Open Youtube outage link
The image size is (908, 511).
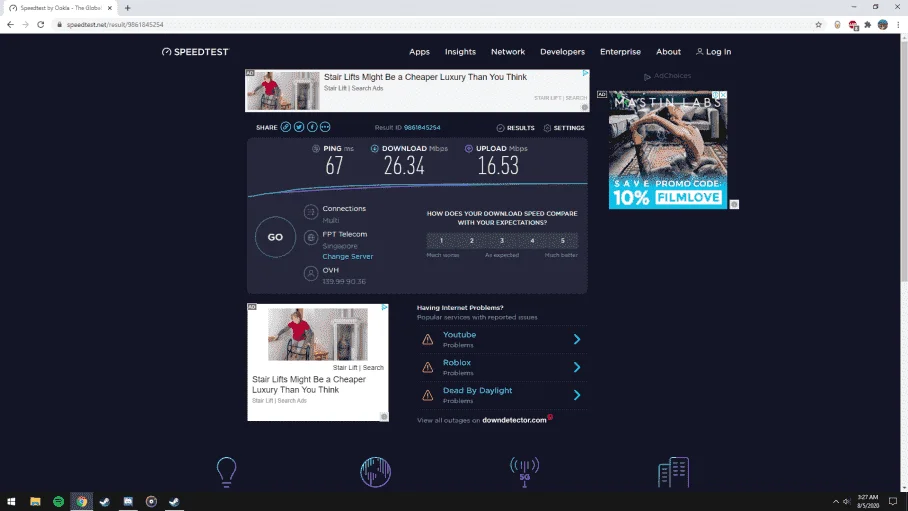[x=459, y=335]
